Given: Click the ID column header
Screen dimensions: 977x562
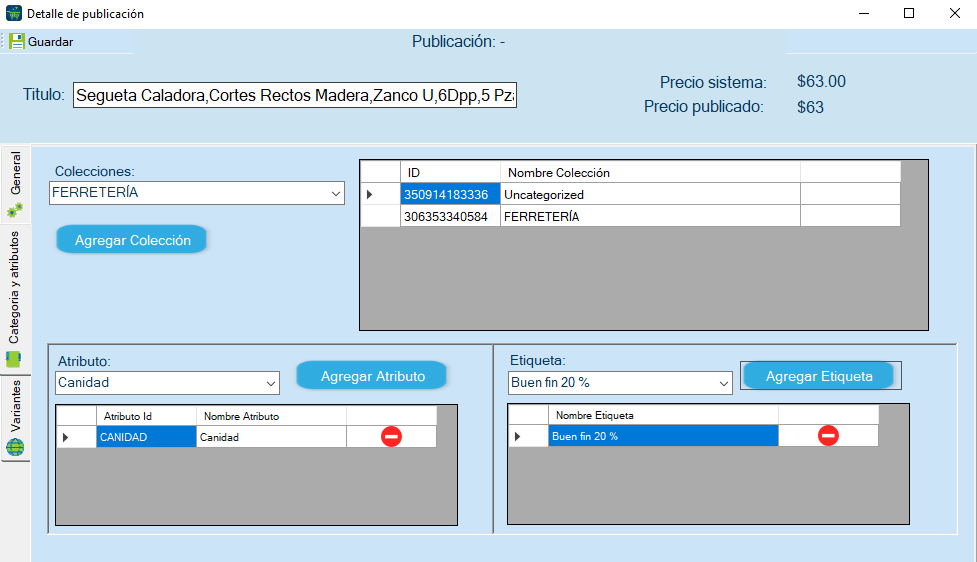Looking at the screenshot, I should [450, 173].
